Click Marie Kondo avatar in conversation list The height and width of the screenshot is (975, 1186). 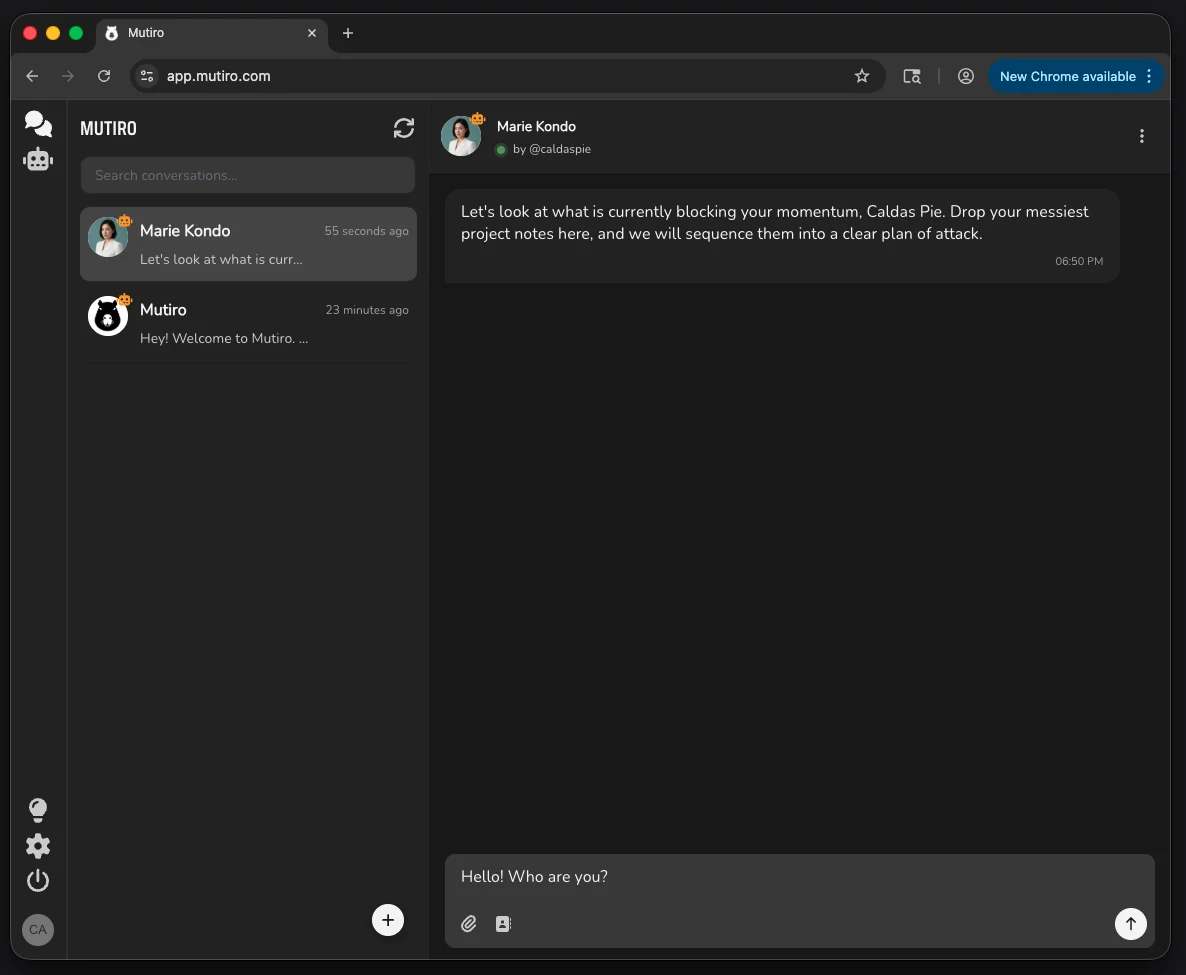tap(108, 237)
